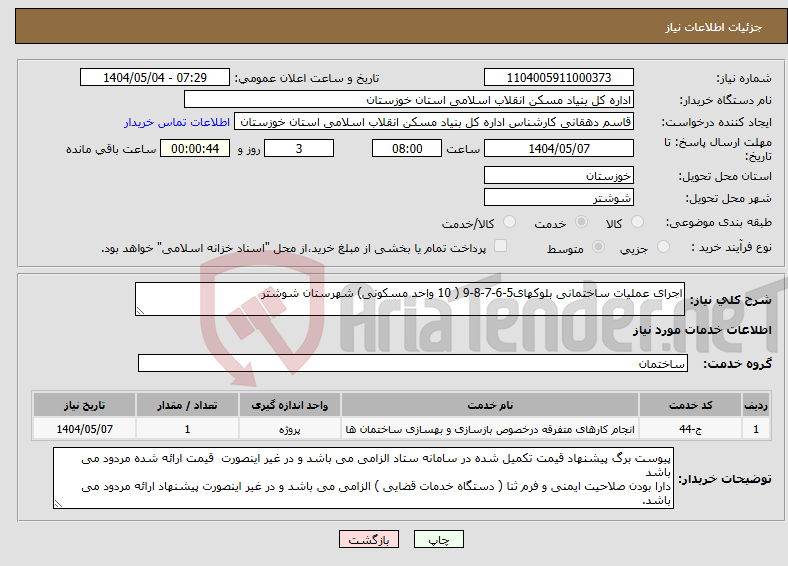Screen dimensions: 788x566
Task: Click the service name cell انجام کارهای متفرقه
Action: point(490,429)
